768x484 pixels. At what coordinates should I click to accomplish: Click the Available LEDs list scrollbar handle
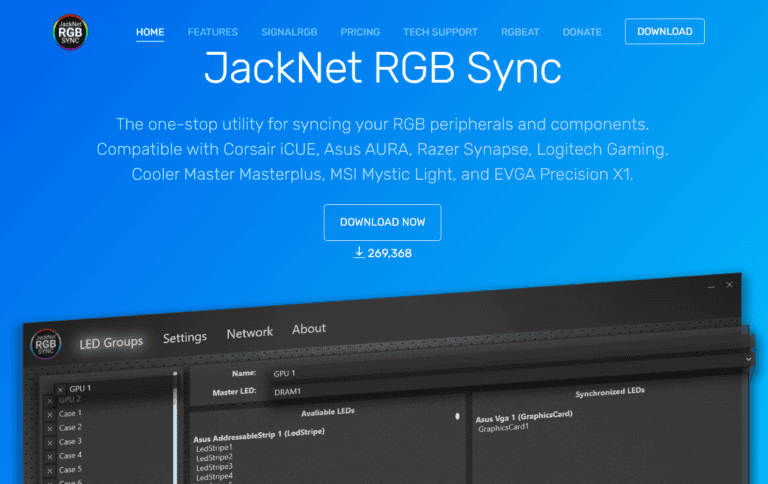click(457, 416)
